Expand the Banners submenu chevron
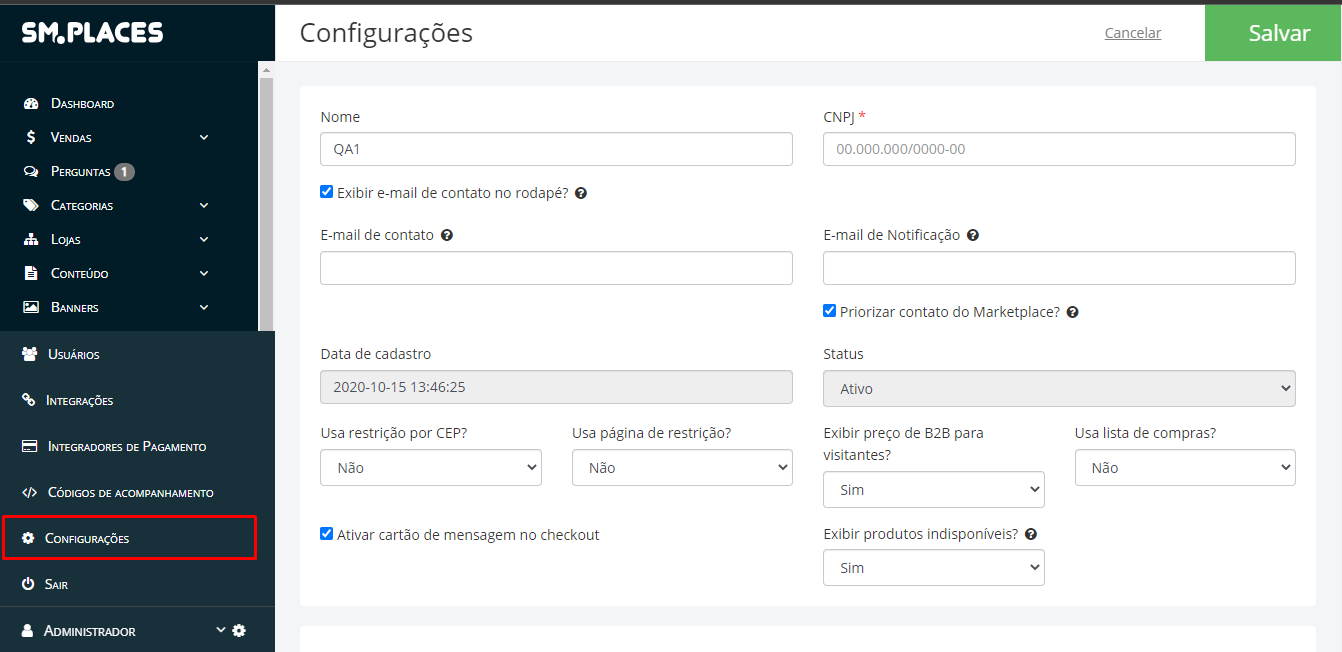1342x652 pixels. coord(204,308)
